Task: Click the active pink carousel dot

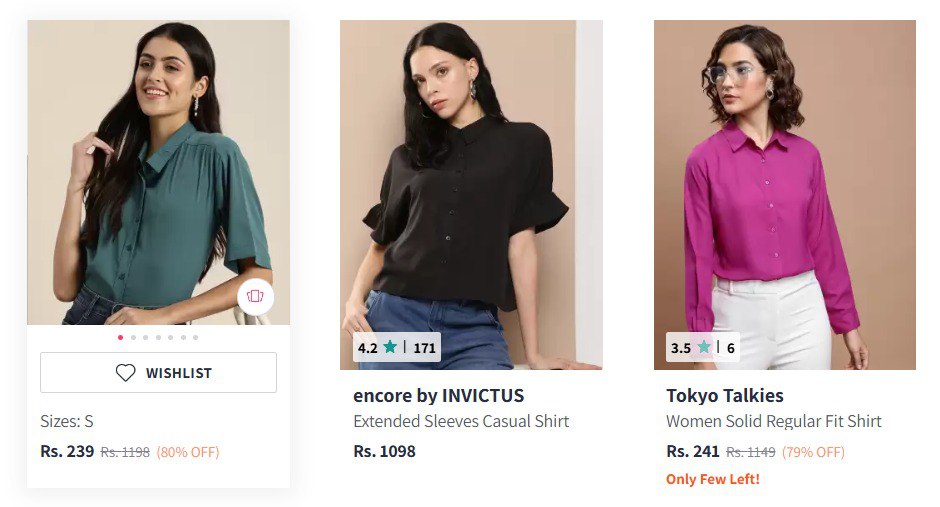Action: tap(121, 338)
